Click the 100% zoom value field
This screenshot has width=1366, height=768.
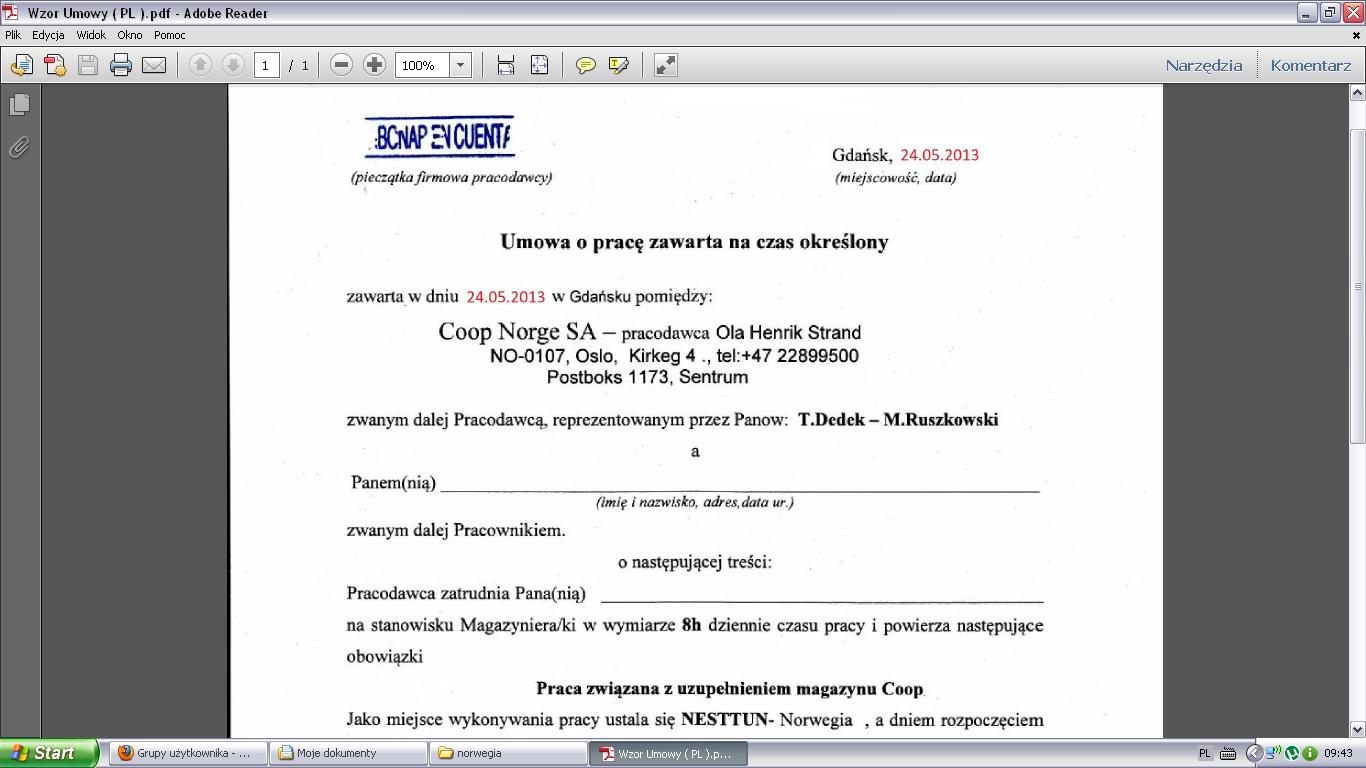coord(422,65)
